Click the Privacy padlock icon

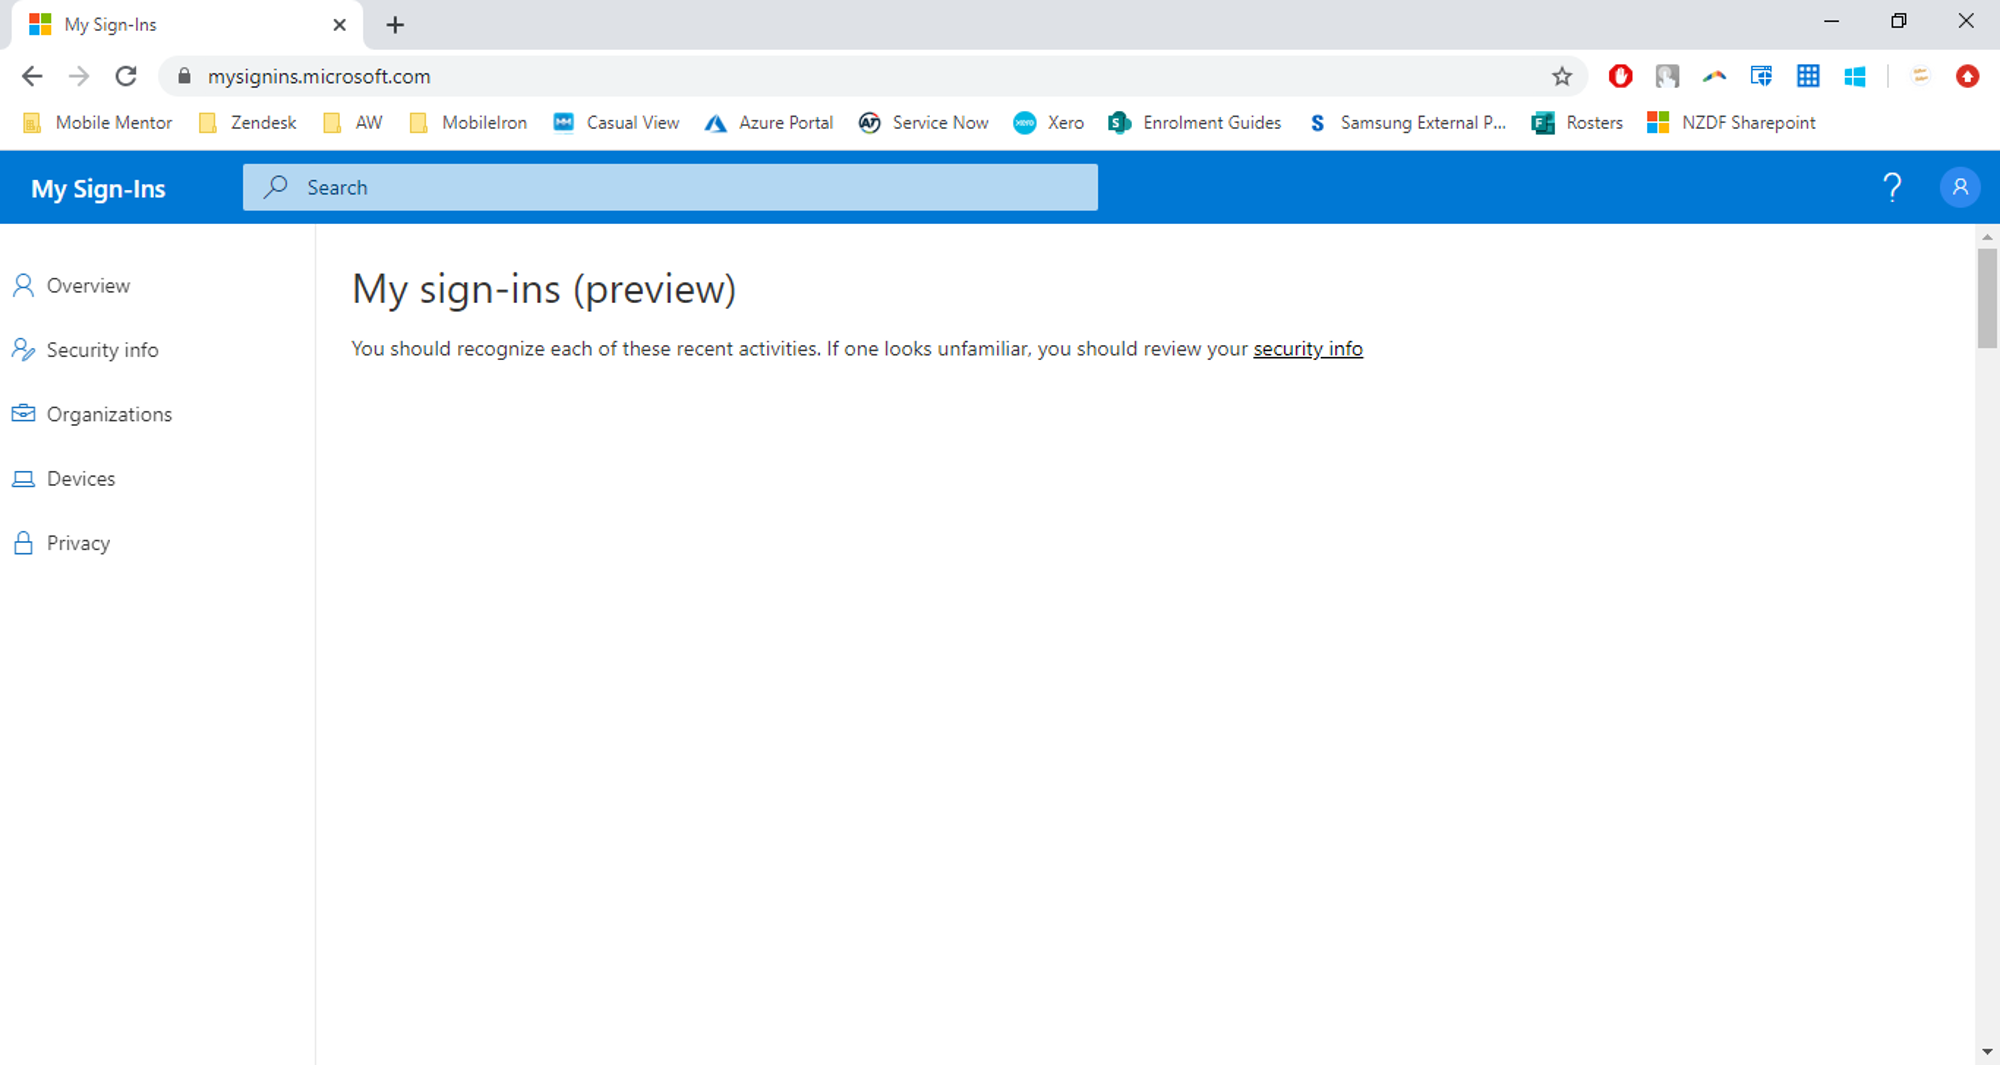[x=23, y=543]
